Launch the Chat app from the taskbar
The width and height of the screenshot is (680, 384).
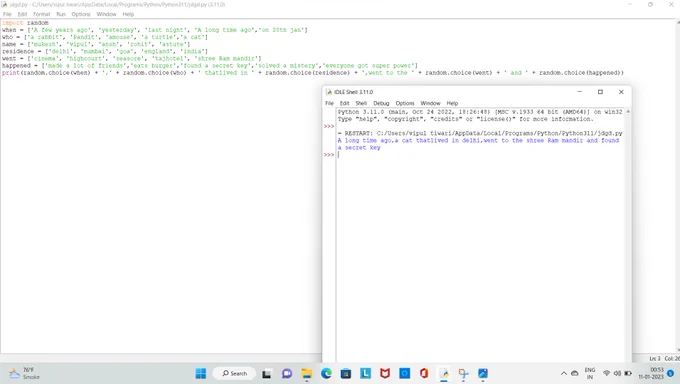pyautogui.click(x=287, y=374)
